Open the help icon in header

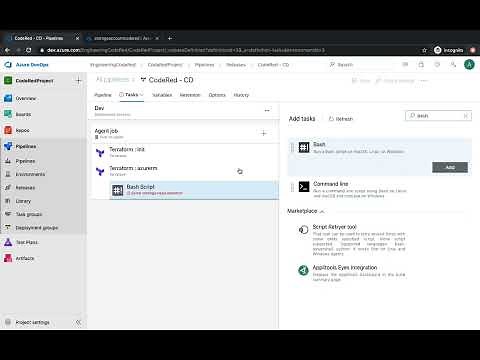pos(437,65)
